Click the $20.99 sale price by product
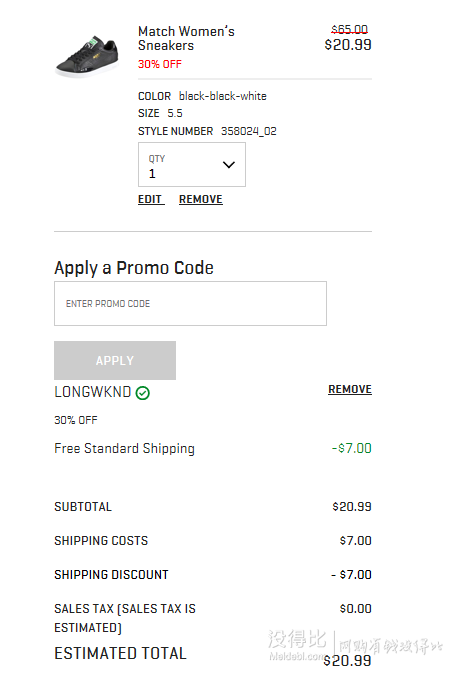This screenshot has height=680, width=454. (348, 45)
